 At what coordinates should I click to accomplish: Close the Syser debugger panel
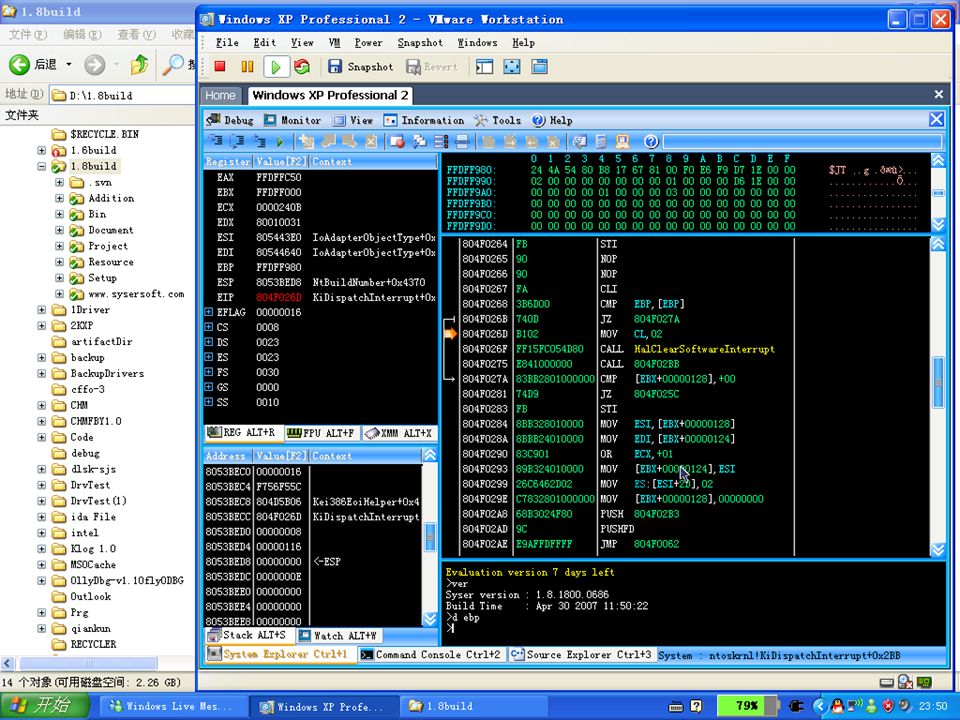[x=936, y=119]
